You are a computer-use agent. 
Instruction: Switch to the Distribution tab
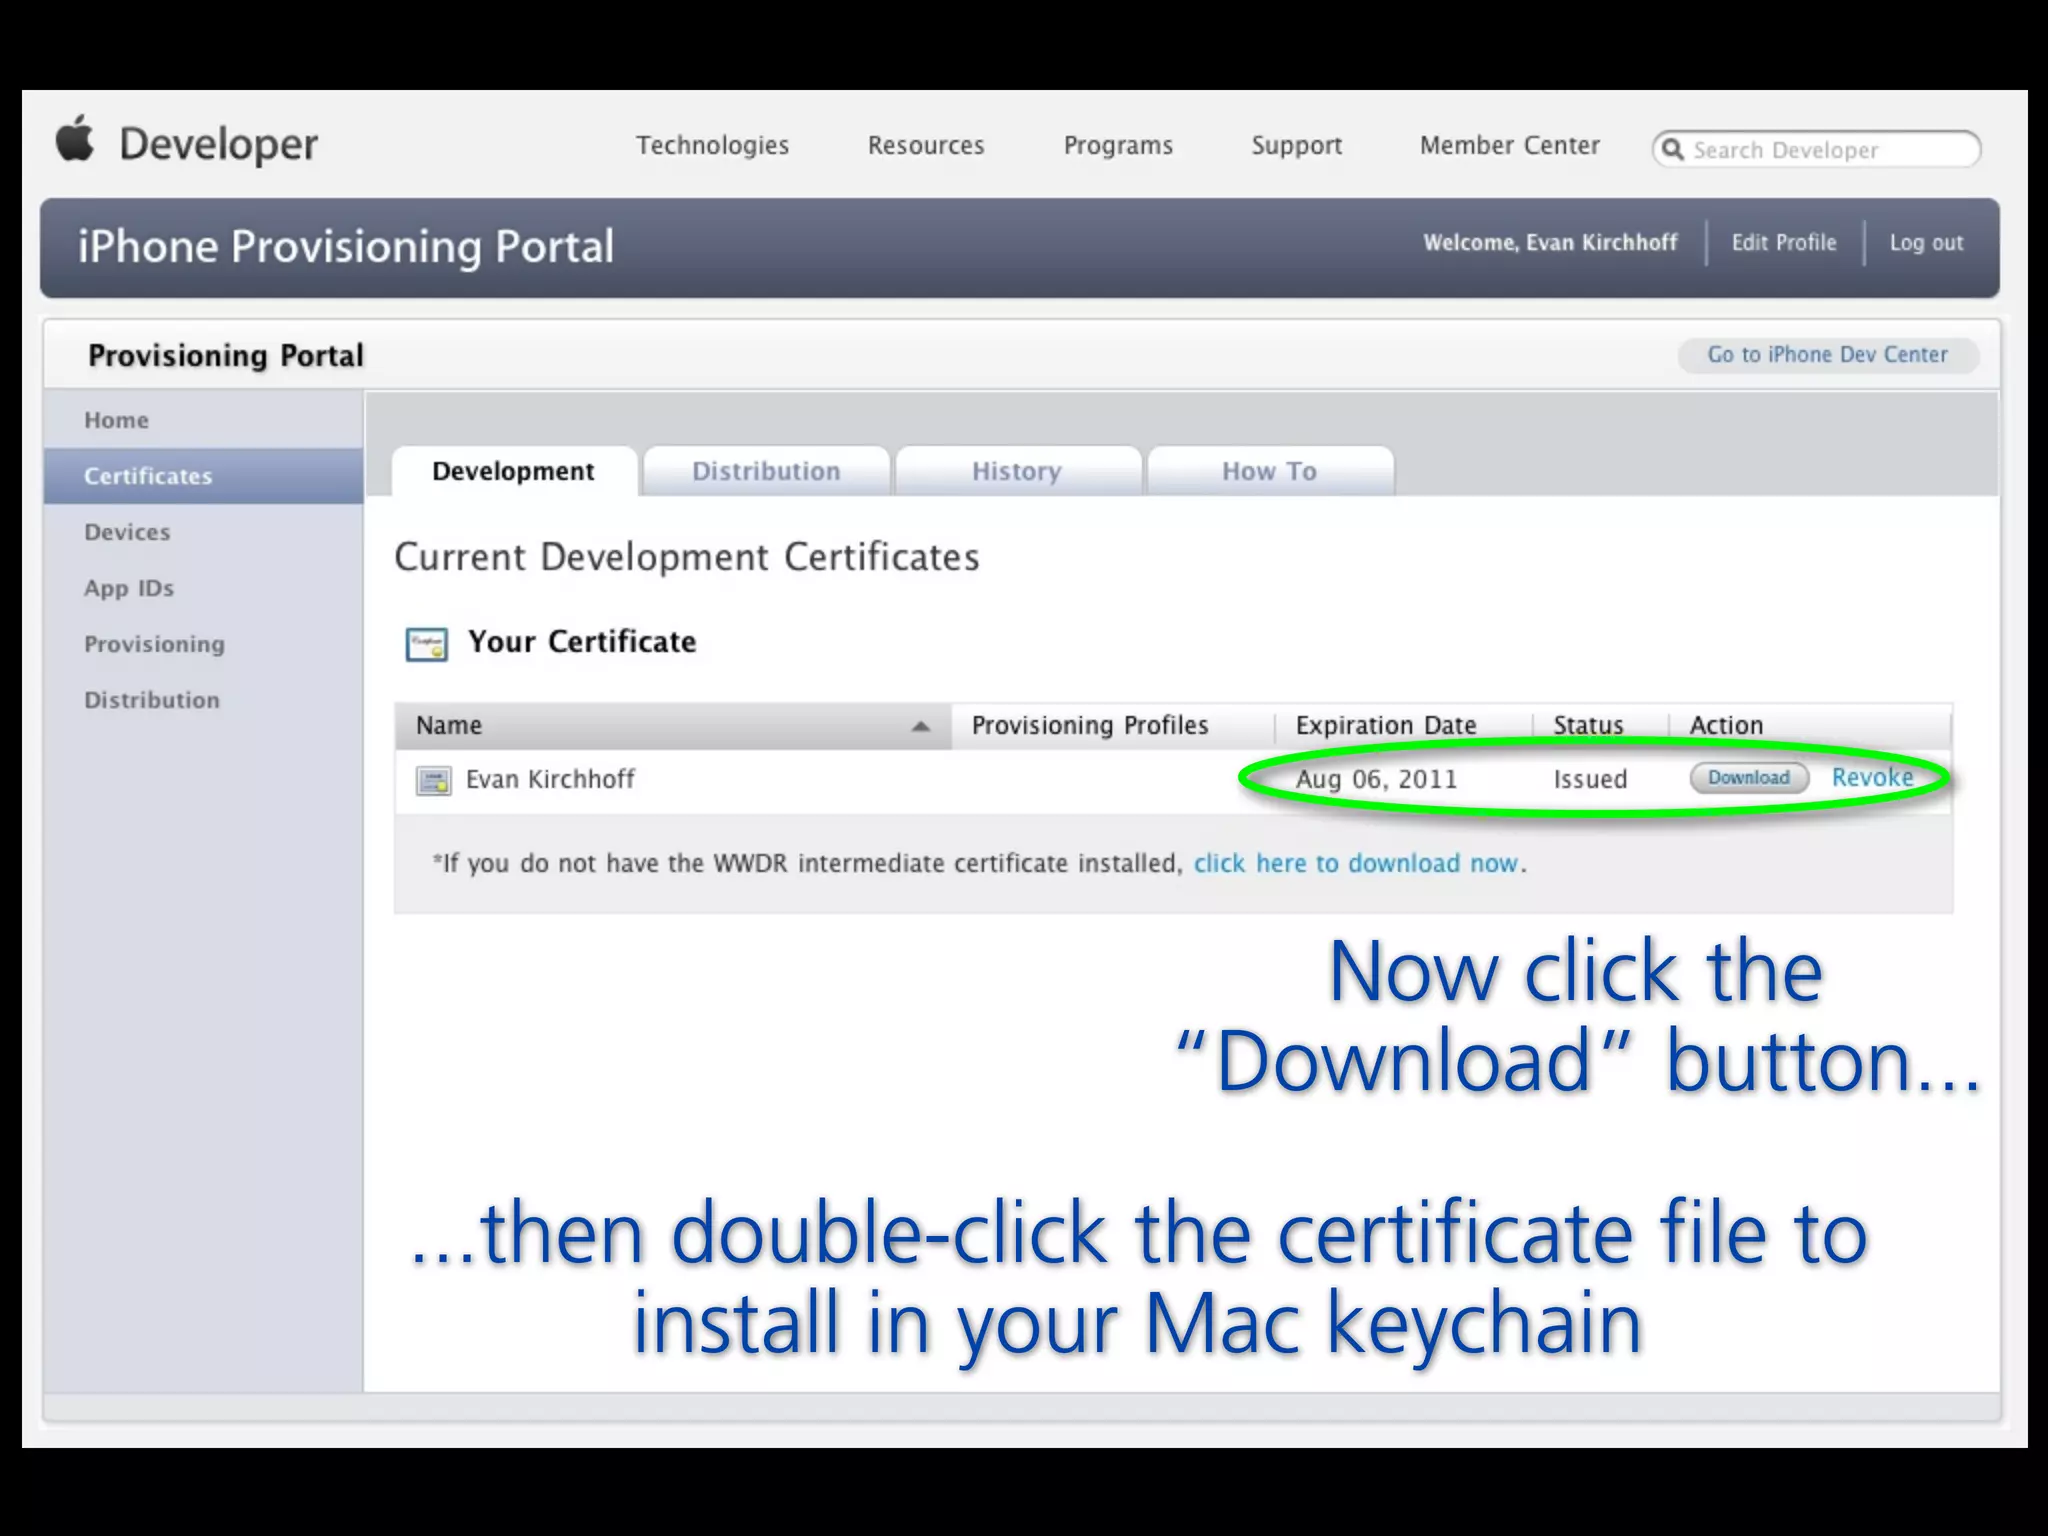767,471
